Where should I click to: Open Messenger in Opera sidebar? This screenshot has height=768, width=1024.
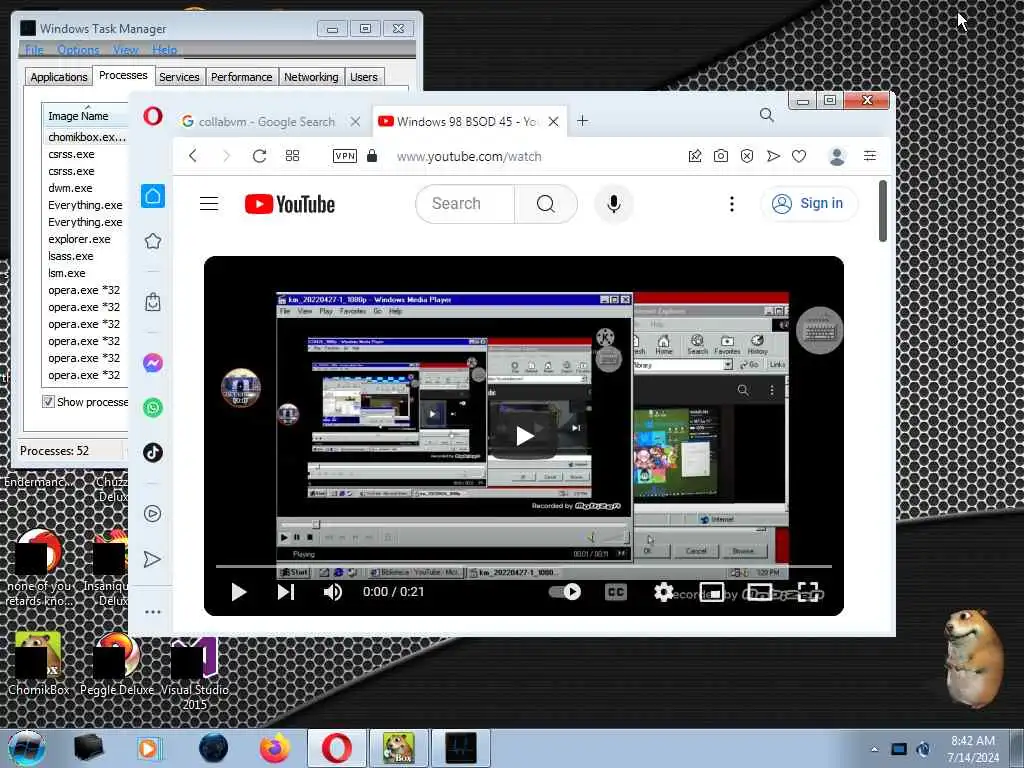(153, 362)
